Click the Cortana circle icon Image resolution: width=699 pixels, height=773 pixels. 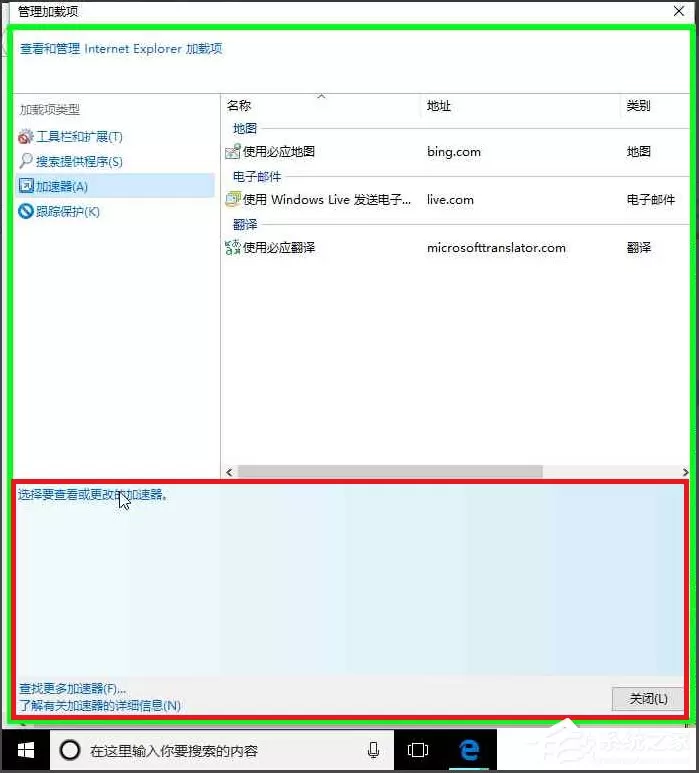(x=70, y=750)
